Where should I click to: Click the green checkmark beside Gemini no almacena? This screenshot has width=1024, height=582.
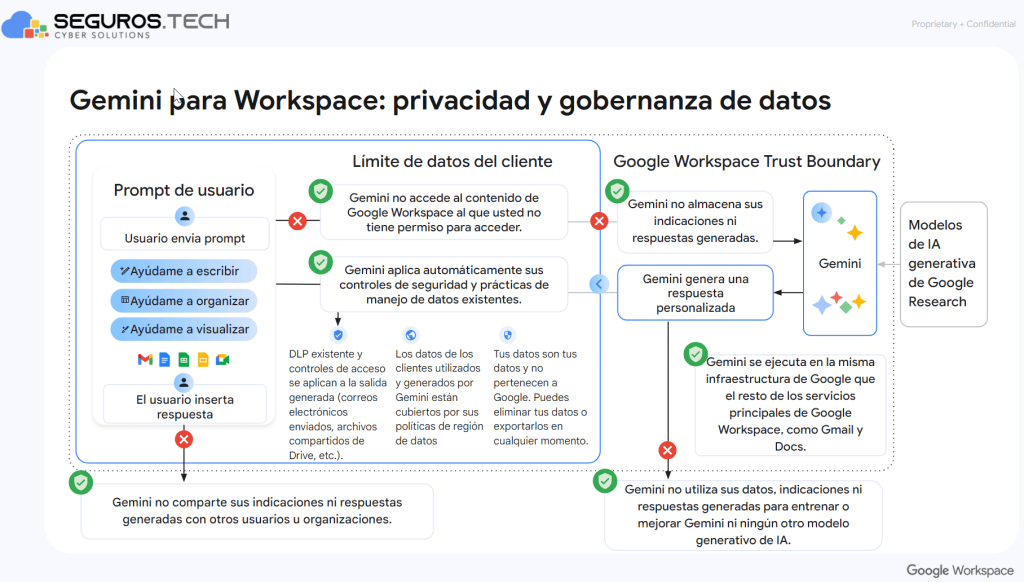[617, 191]
